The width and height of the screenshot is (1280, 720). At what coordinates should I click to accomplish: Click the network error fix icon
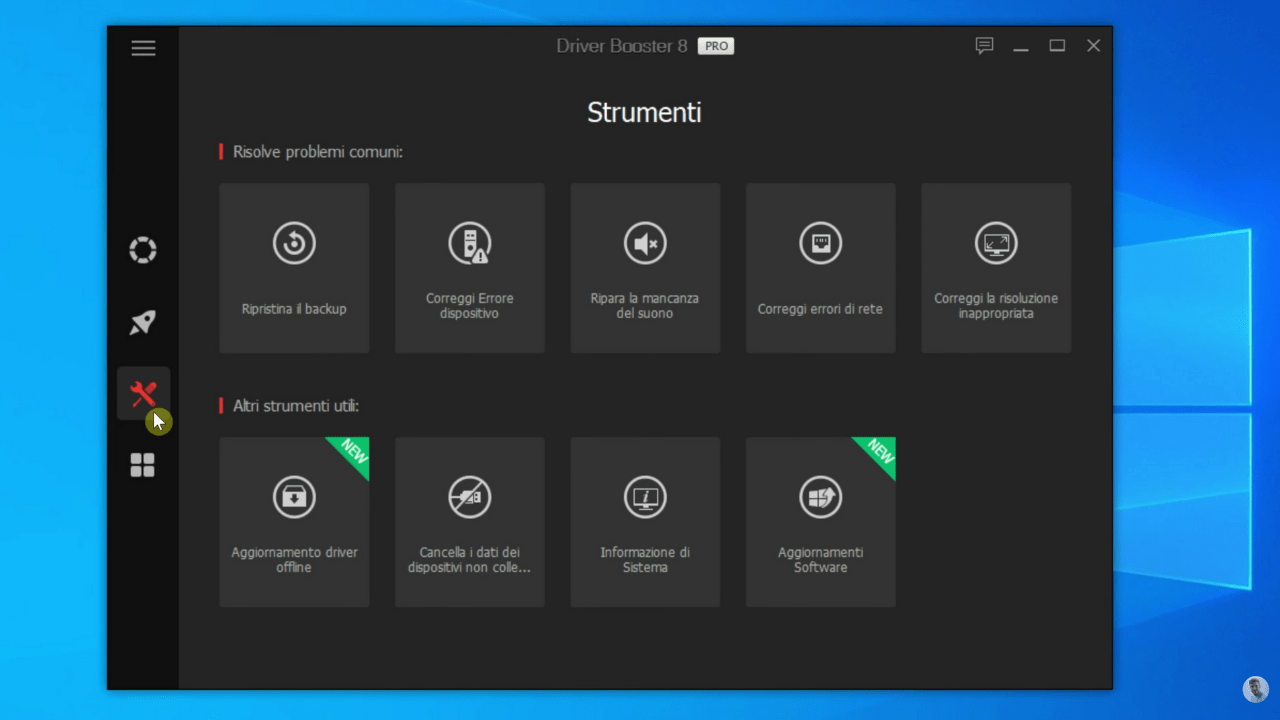(x=821, y=243)
